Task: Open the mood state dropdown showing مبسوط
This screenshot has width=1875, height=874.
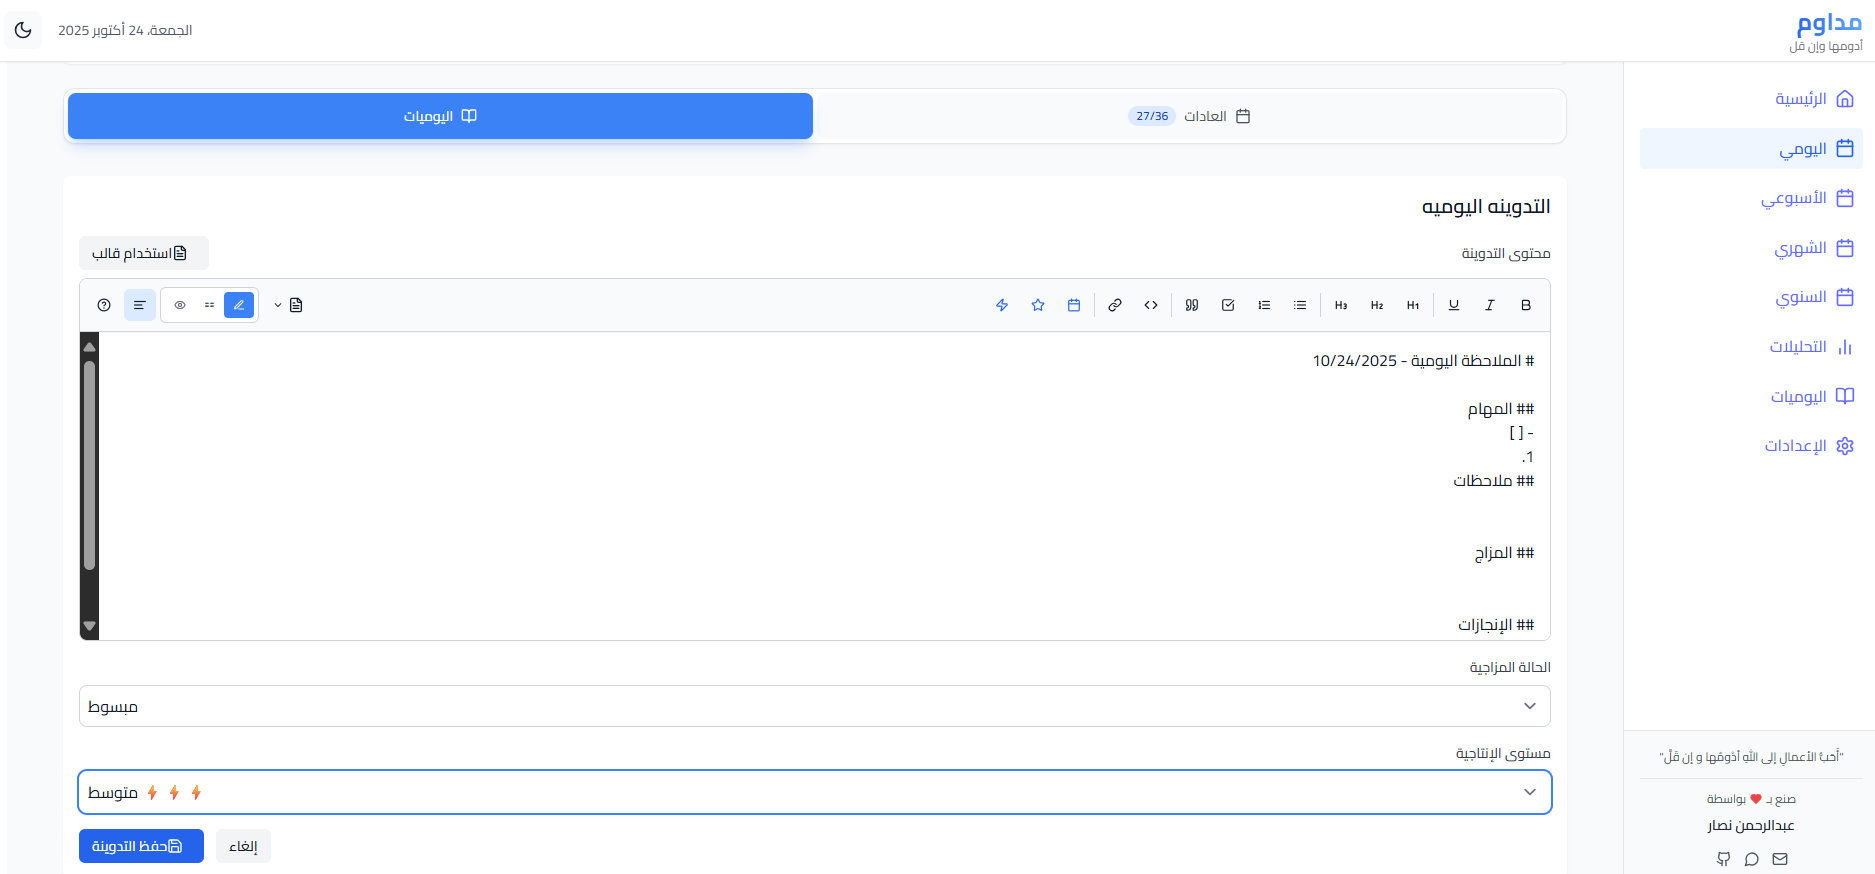Action: tap(814, 706)
